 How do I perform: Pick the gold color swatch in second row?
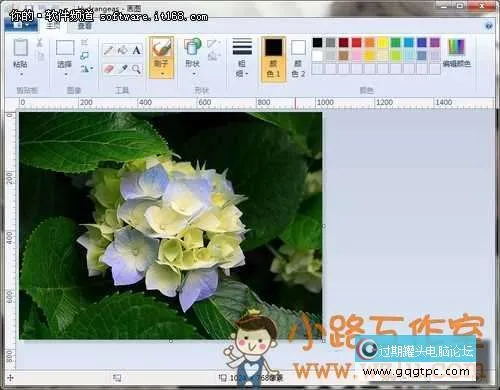coord(369,55)
